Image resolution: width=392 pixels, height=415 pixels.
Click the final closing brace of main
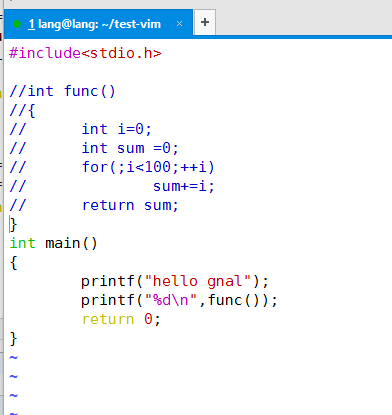point(13,339)
